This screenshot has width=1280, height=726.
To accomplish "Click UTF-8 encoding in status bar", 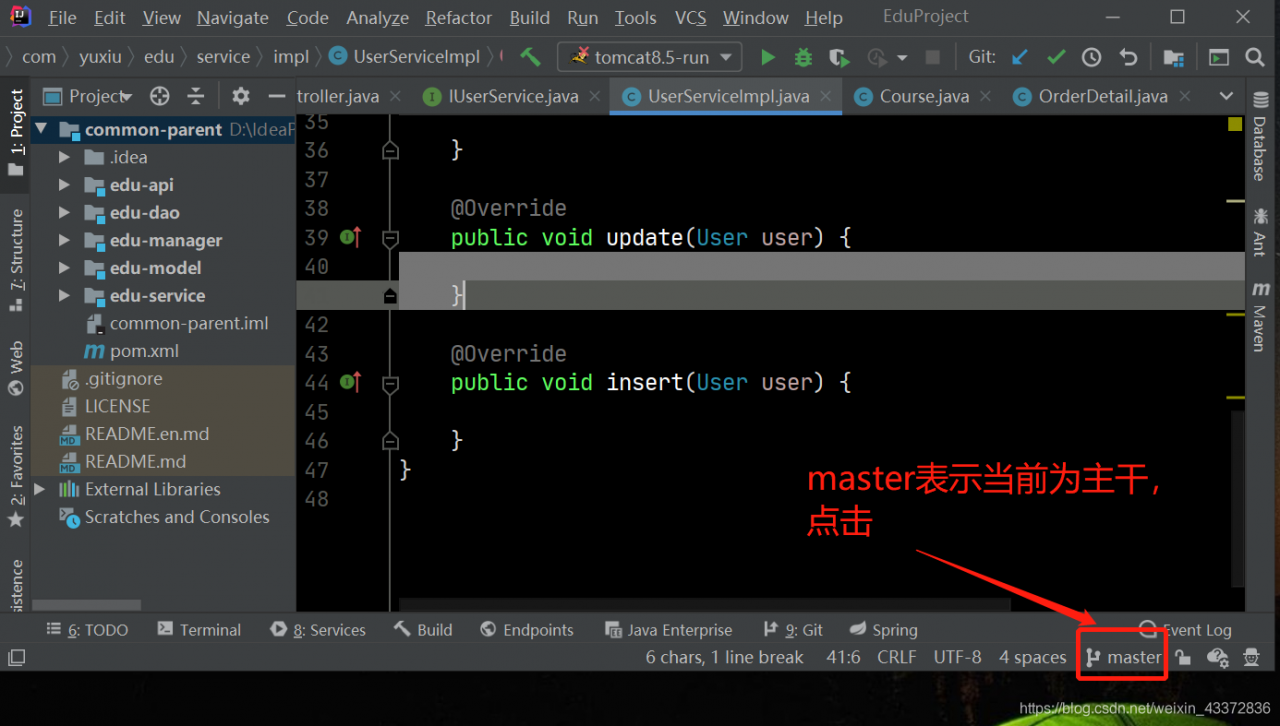I will click(957, 657).
